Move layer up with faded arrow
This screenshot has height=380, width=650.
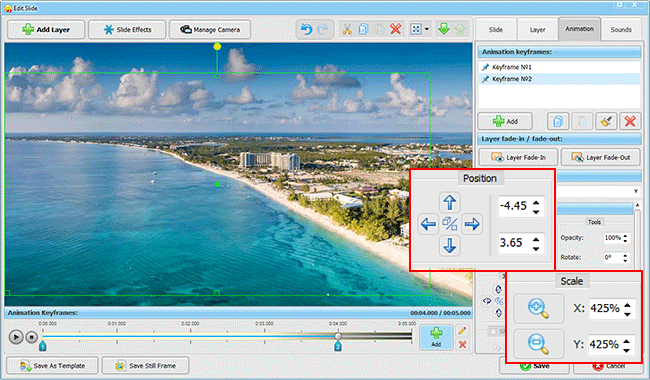pos(460,29)
